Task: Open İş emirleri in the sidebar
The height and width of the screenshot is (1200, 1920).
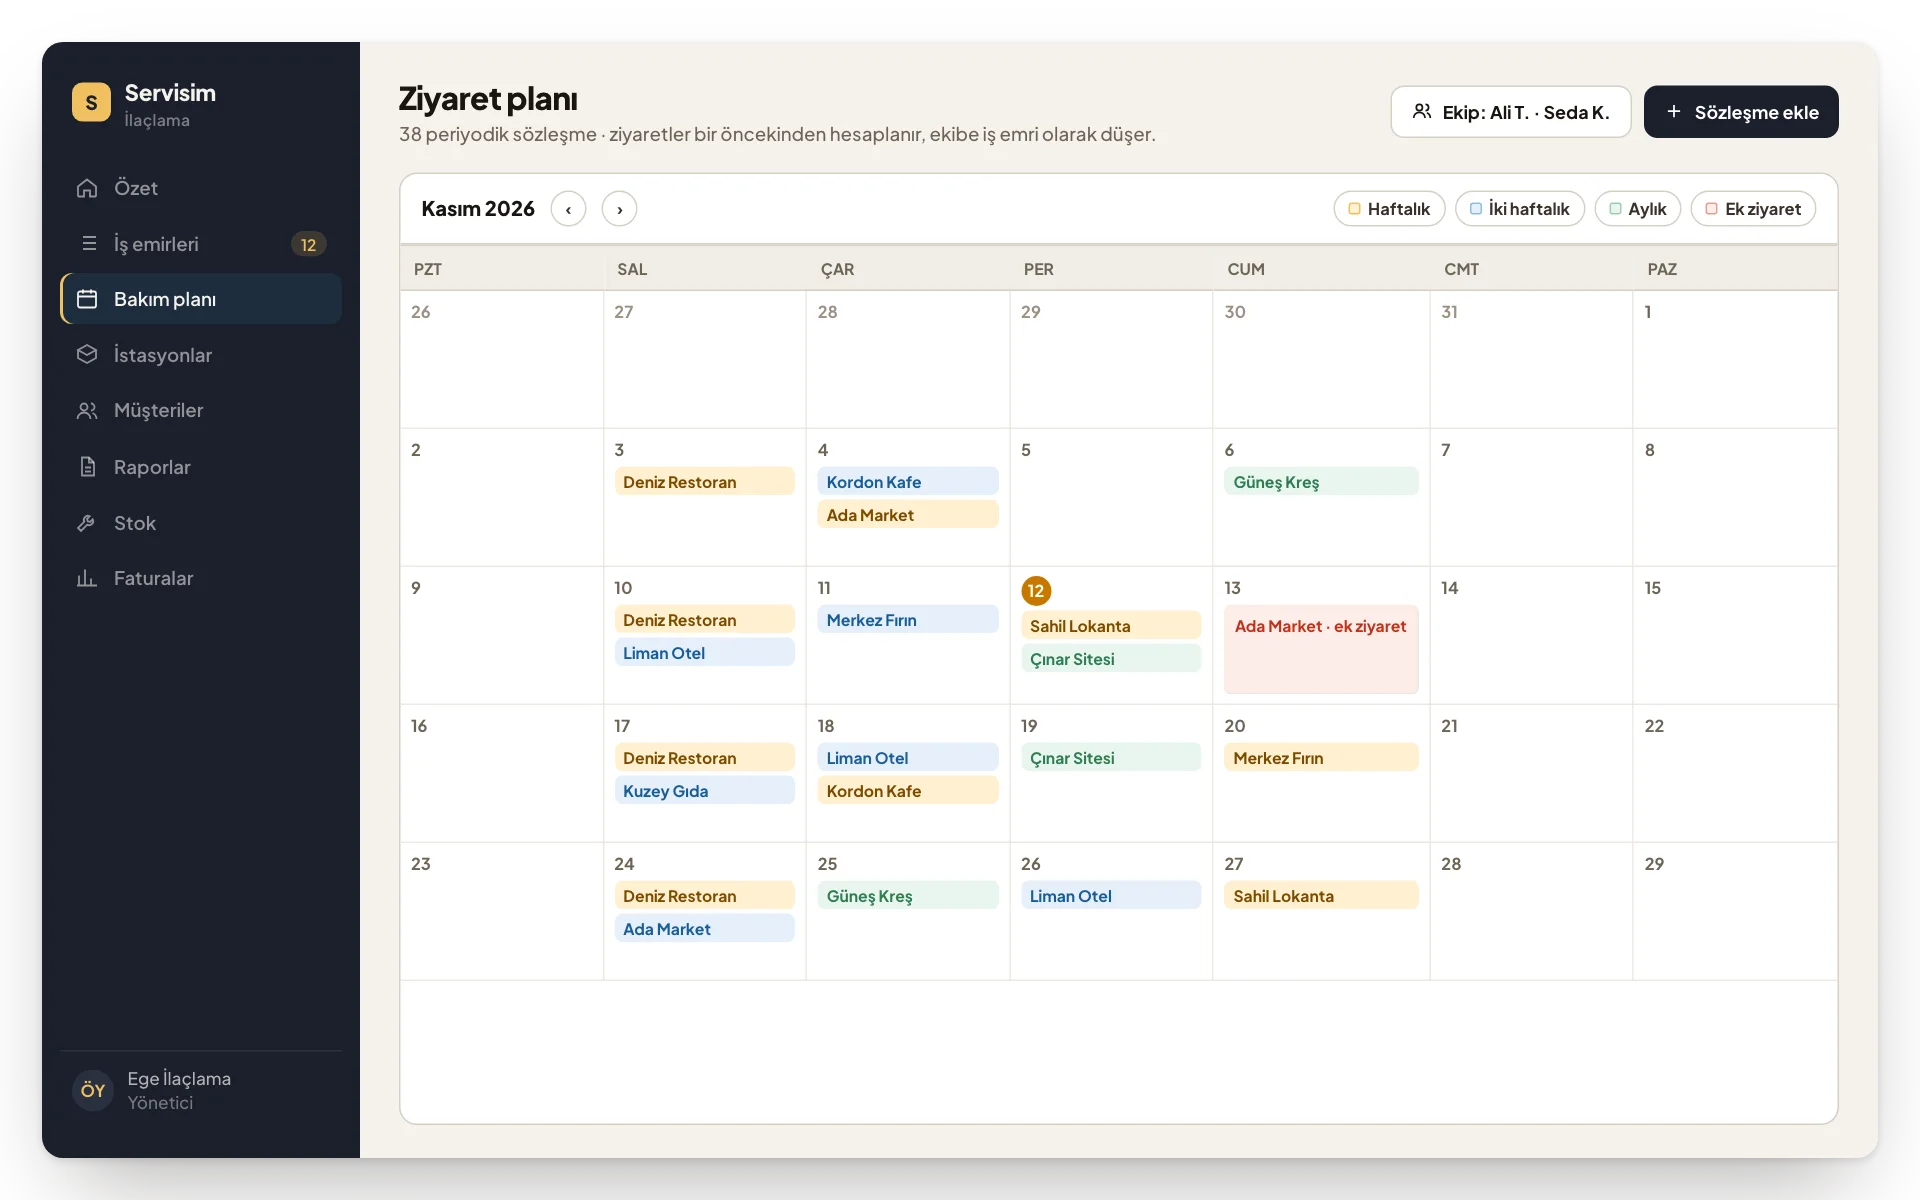Action: pyautogui.click(x=201, y=243)
